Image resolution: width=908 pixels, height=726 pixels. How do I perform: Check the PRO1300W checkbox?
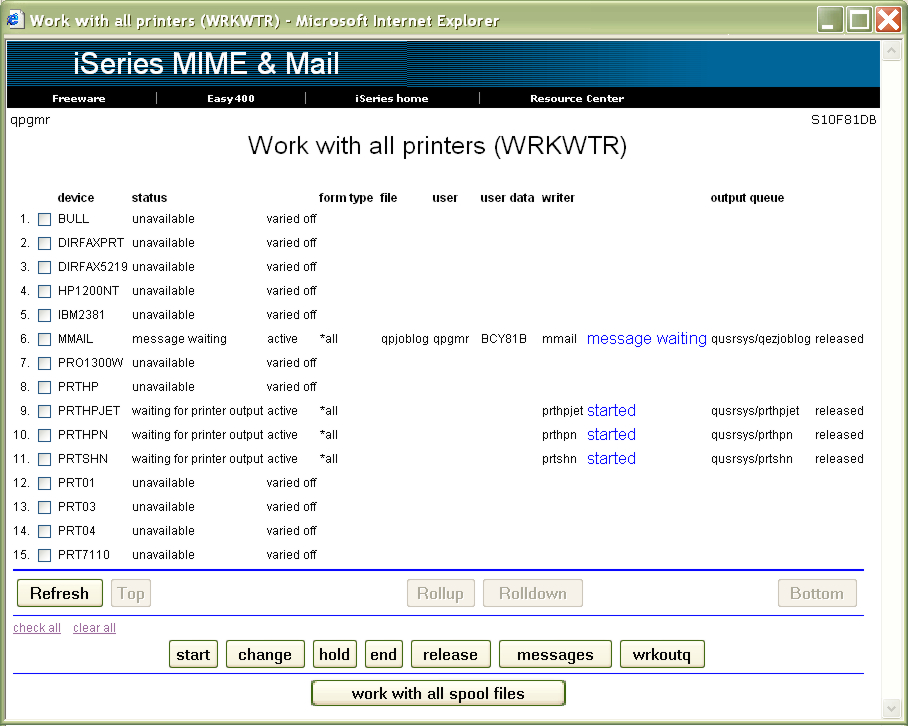[45, 364]
